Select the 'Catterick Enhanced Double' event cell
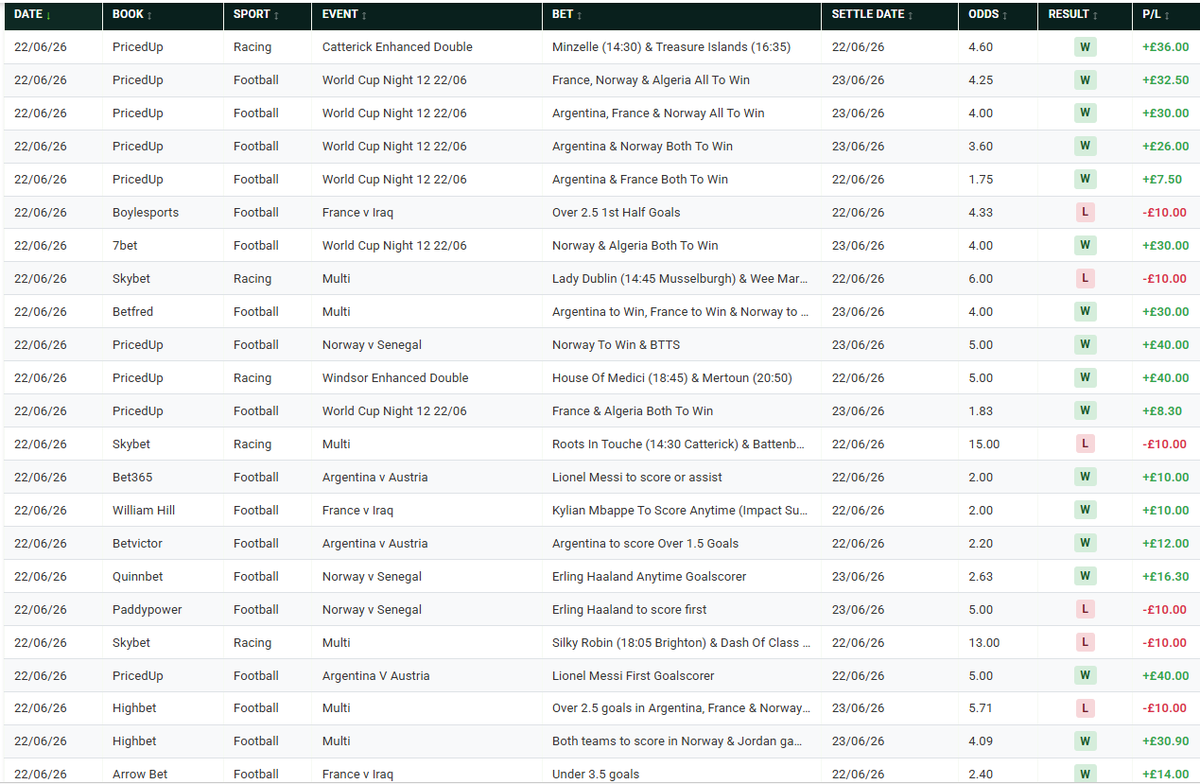The width and height of the screenshot is (1200, 784). click(397, 47)
